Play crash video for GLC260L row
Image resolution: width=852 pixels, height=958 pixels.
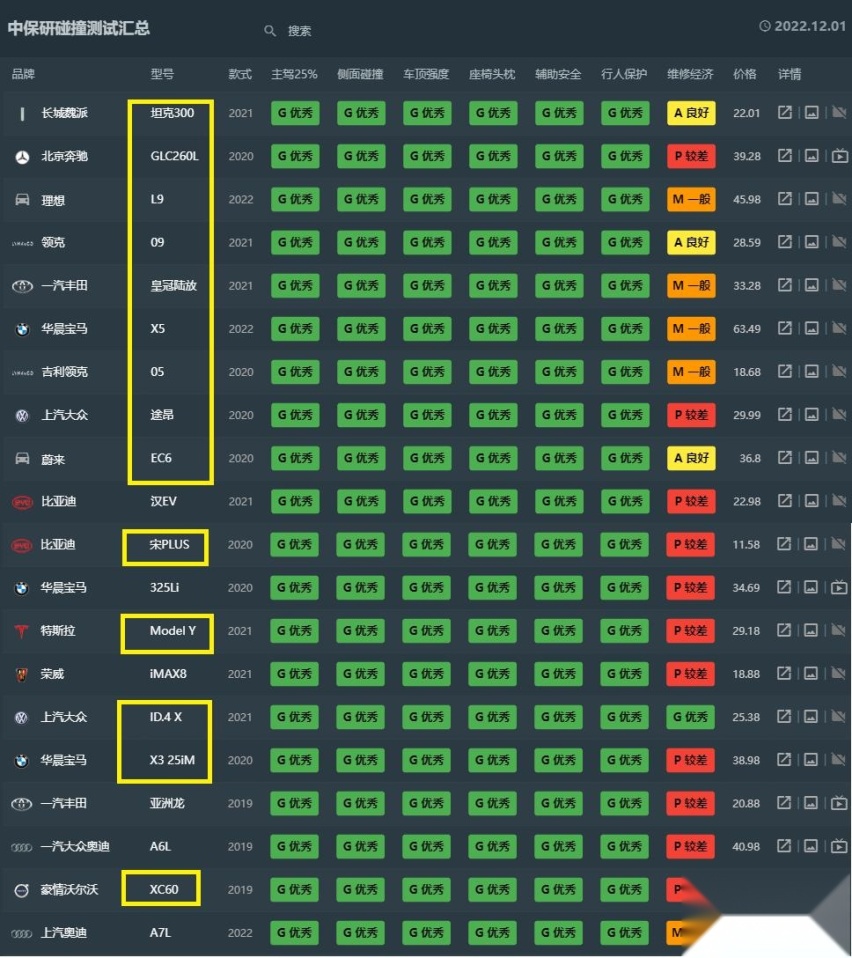click(x=840, y=156)
